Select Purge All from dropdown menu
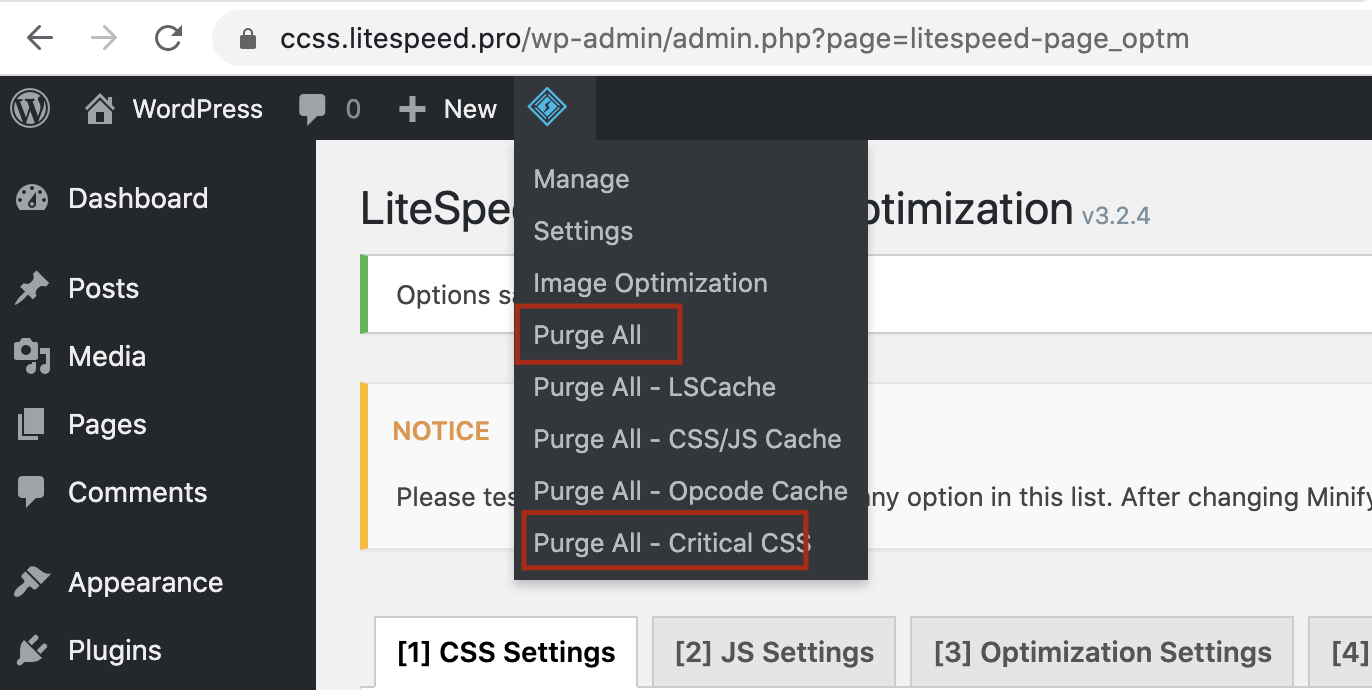 587,335
